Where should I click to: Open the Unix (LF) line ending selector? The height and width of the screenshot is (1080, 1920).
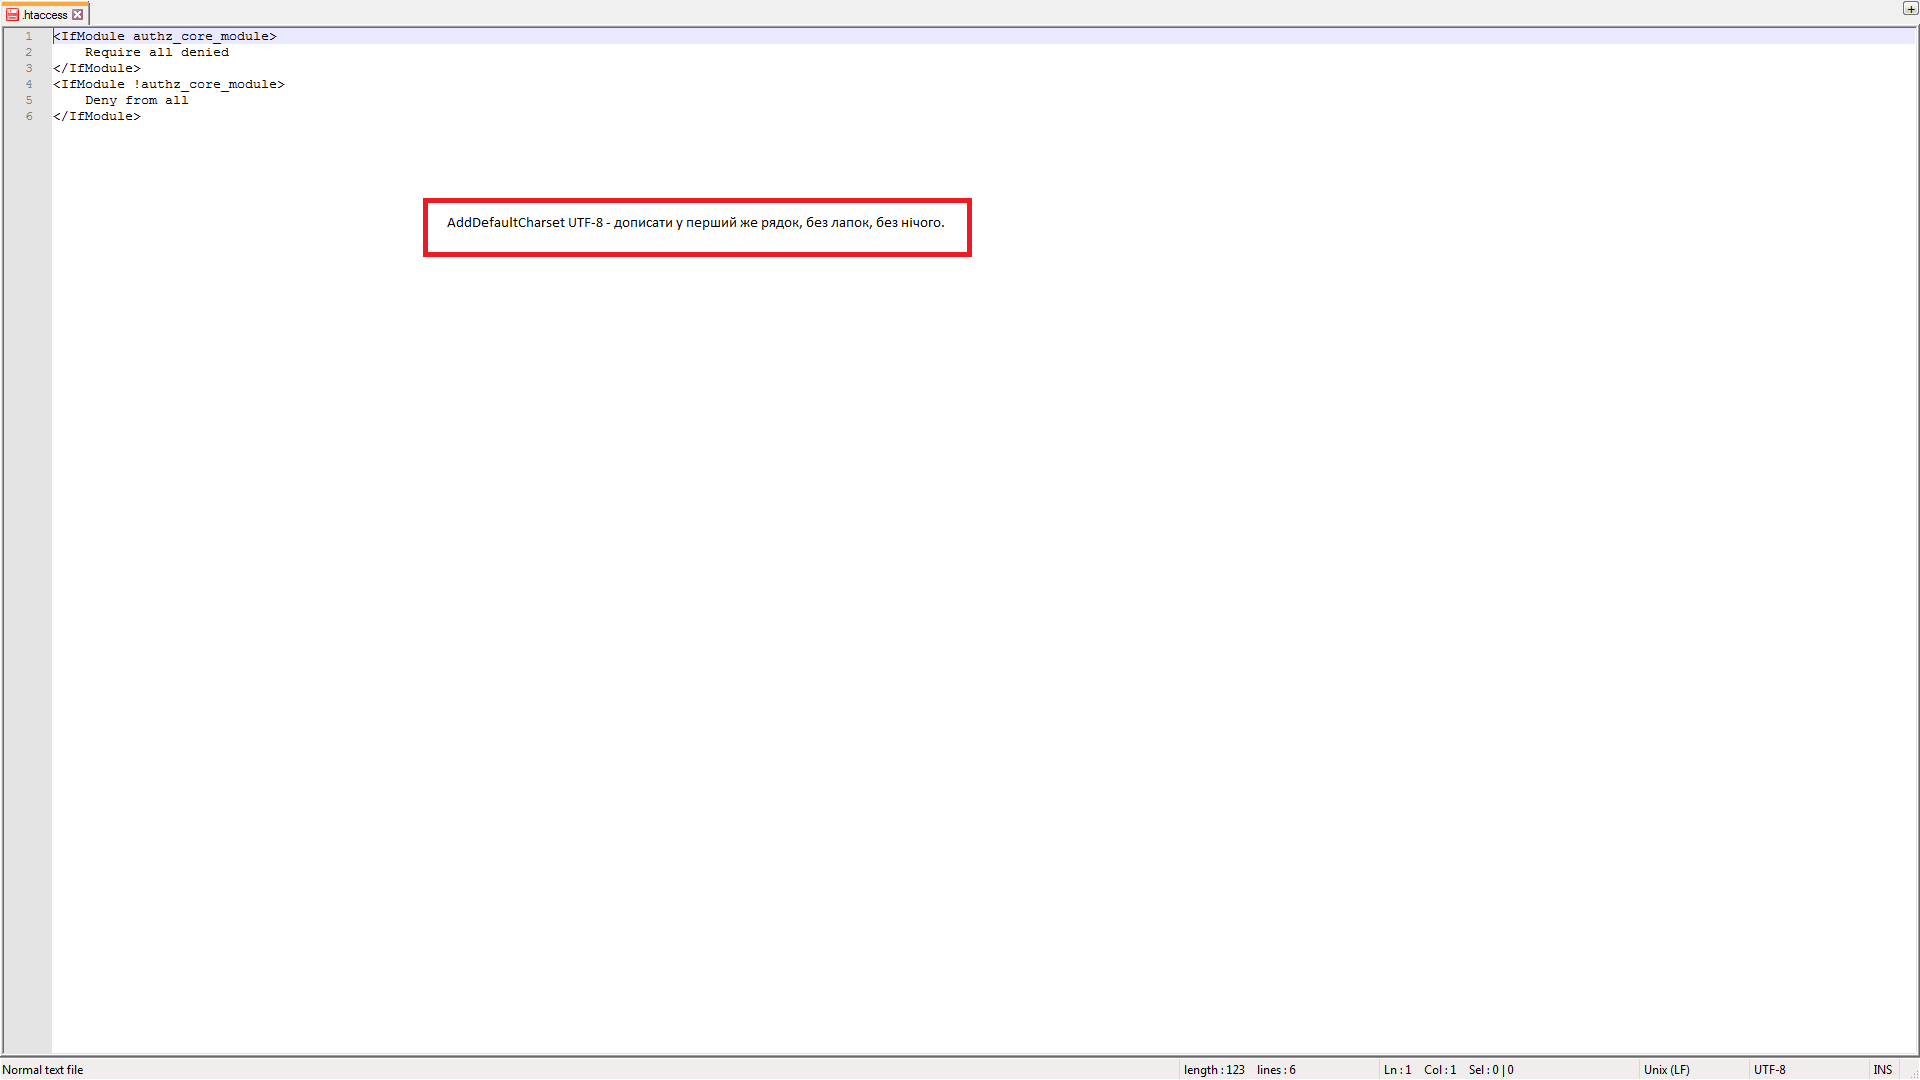1666,1070
